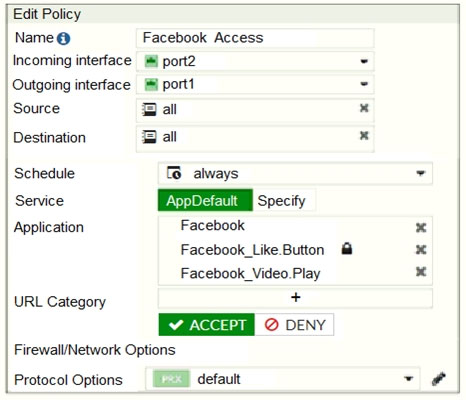Open the Protocol Options default dropdown
466x400 pixels.
coord(282,379)
